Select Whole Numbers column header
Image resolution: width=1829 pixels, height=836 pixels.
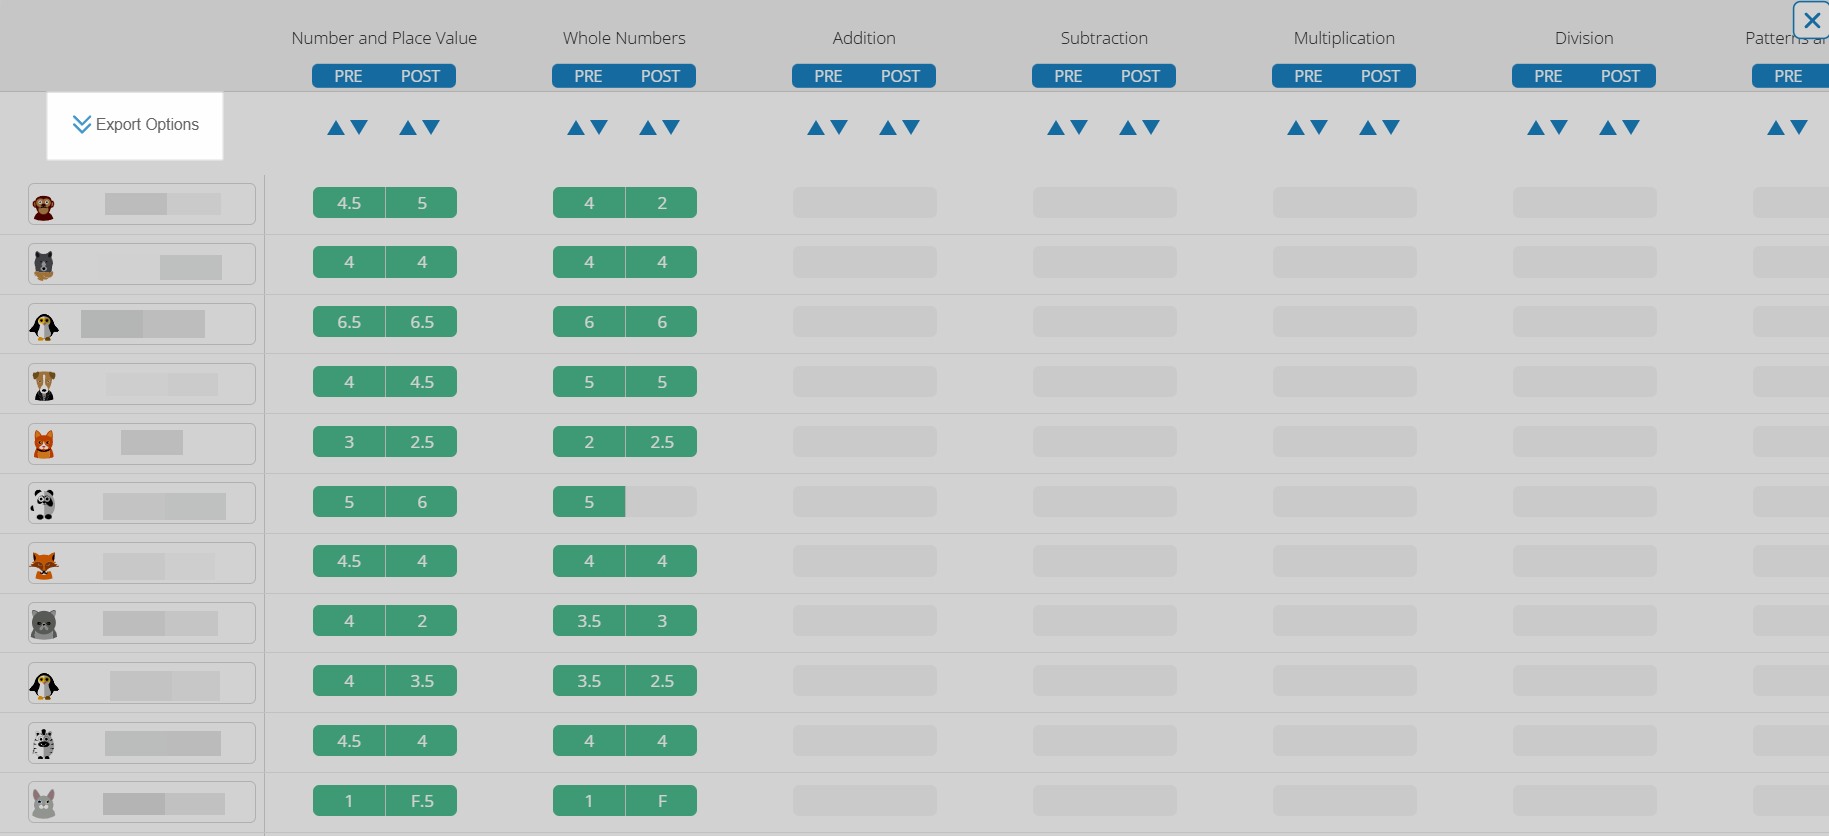coord(624,38)
